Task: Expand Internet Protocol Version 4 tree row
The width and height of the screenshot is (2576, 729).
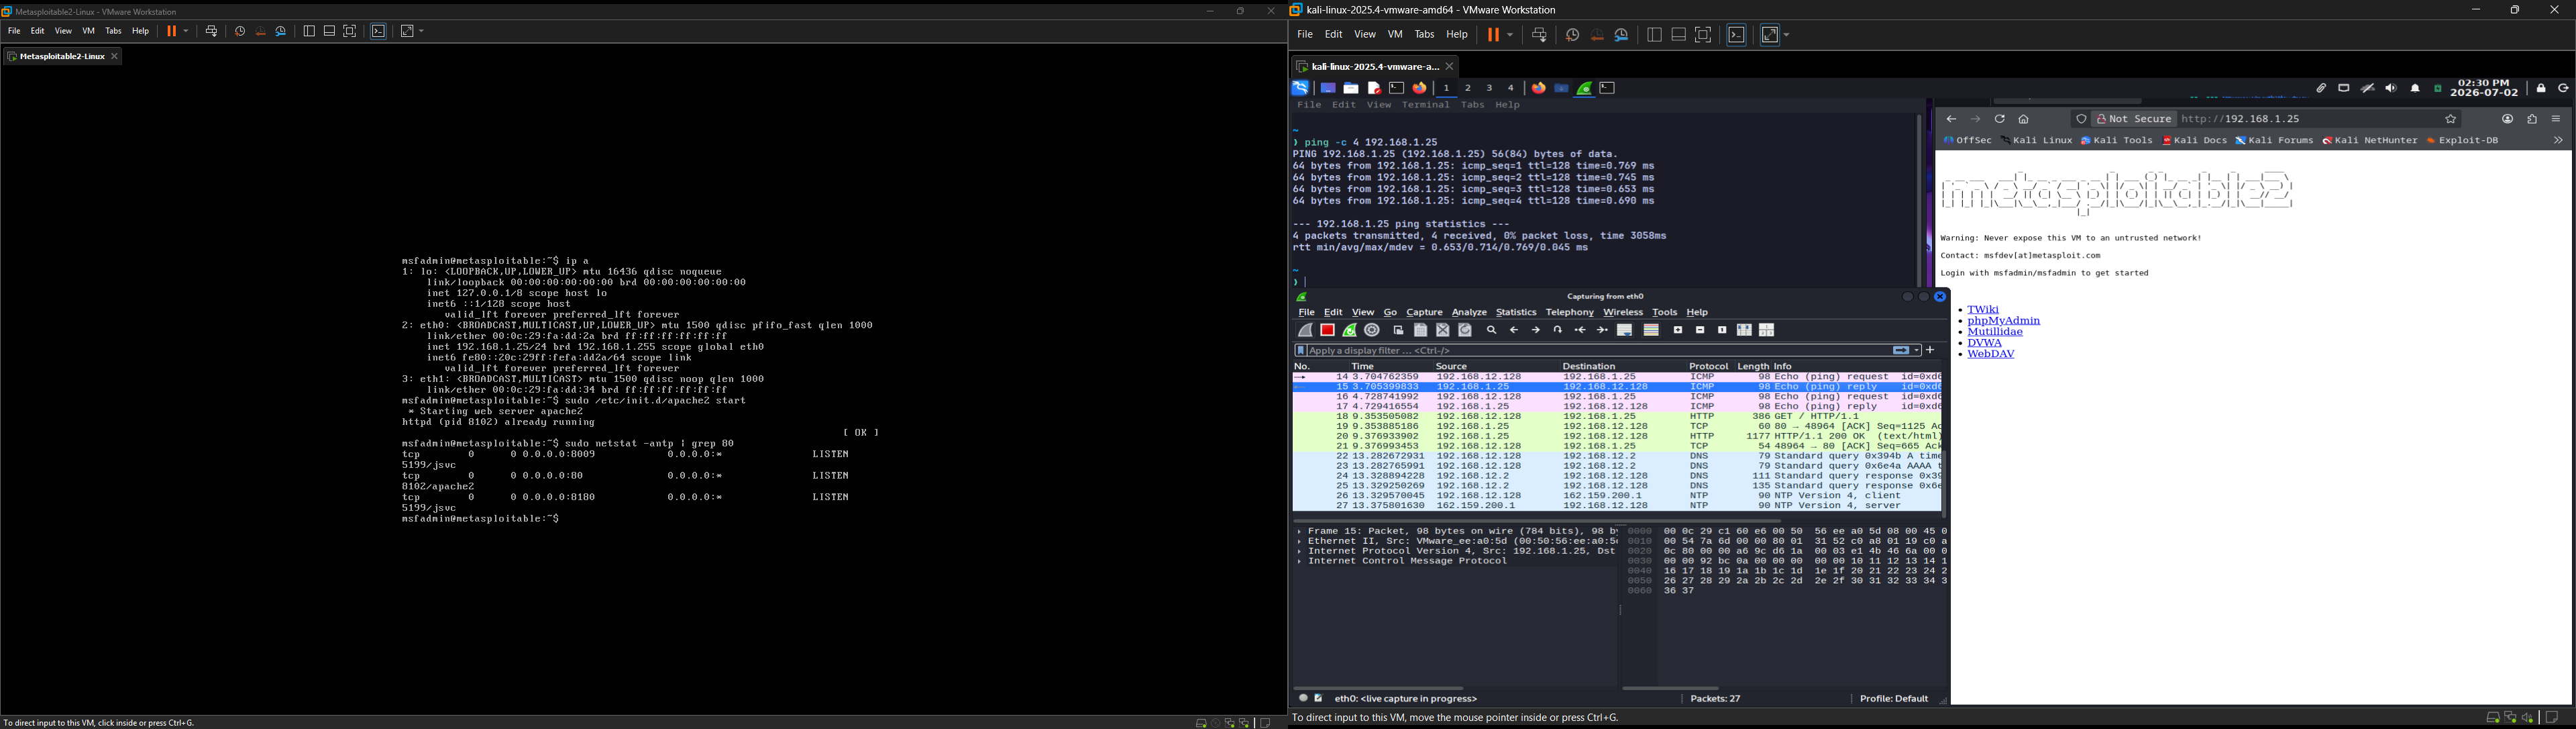Action: click(x=1300, y=552)
